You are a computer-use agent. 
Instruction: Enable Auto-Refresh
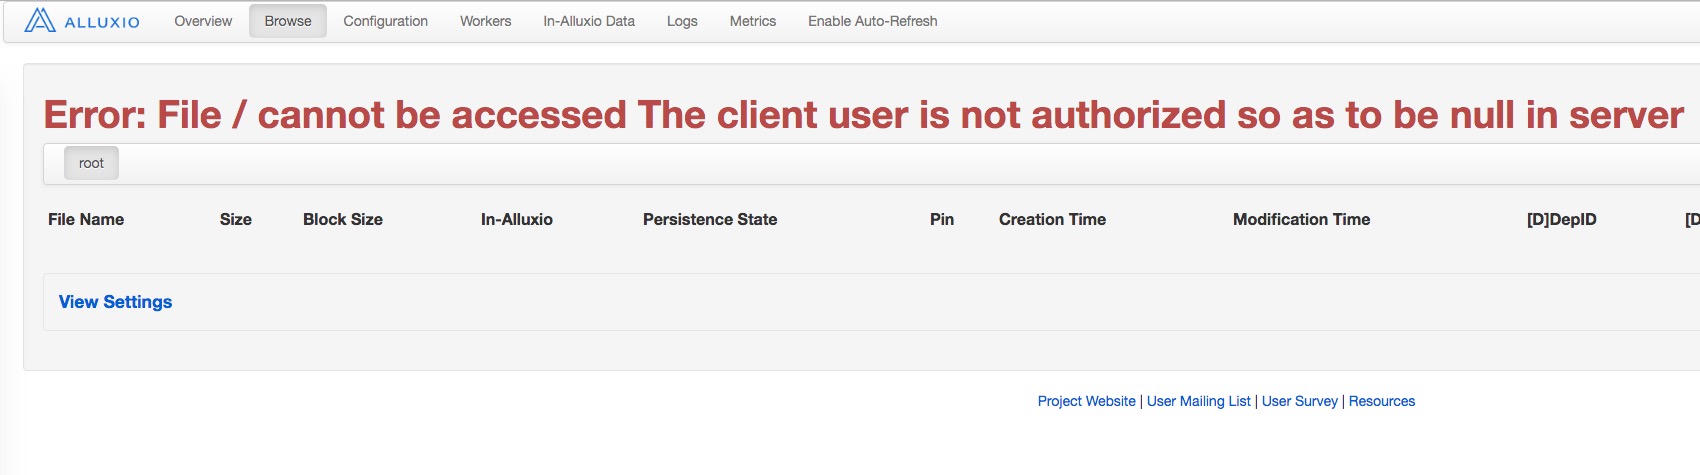873,21
